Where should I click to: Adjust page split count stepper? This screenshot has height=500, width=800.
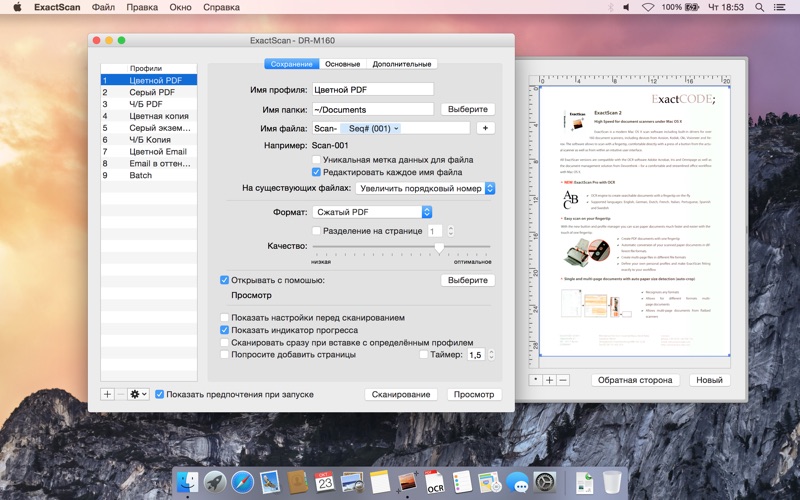pos(451,231)
